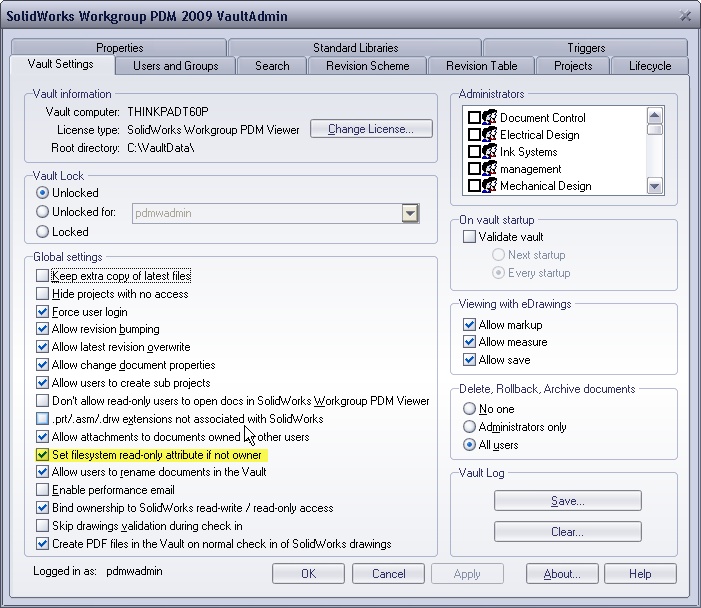701x608 pixels.
Task: Click the management group icon
Action: [490, 169]
